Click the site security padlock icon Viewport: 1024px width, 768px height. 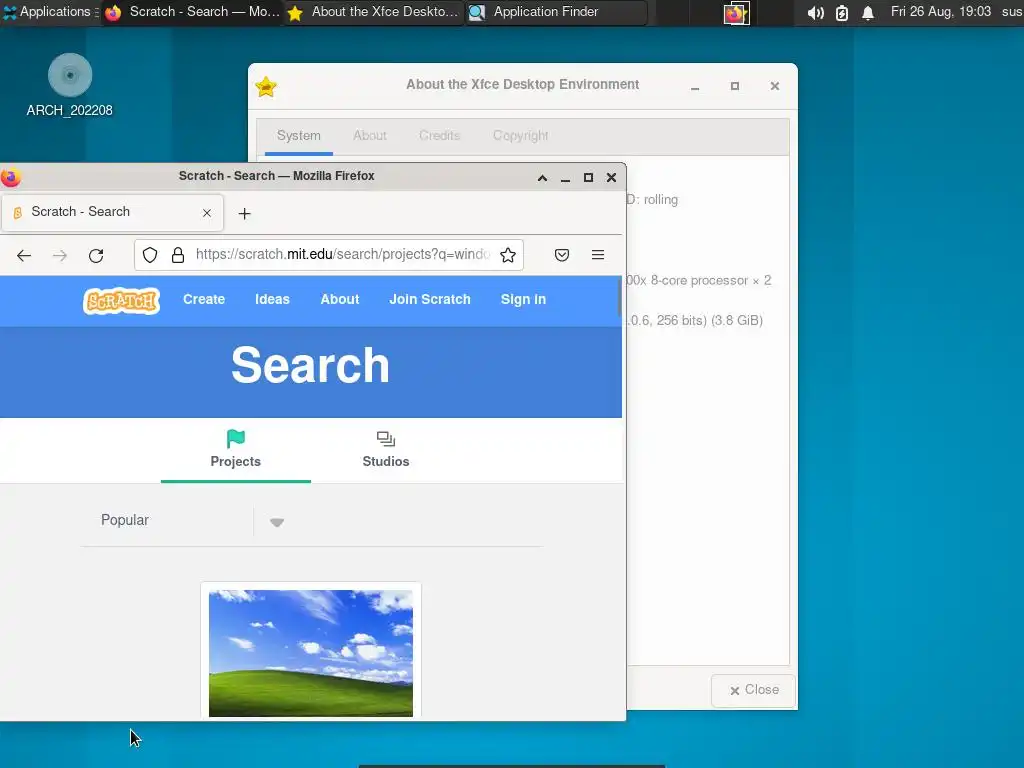[x=178, y=255]
